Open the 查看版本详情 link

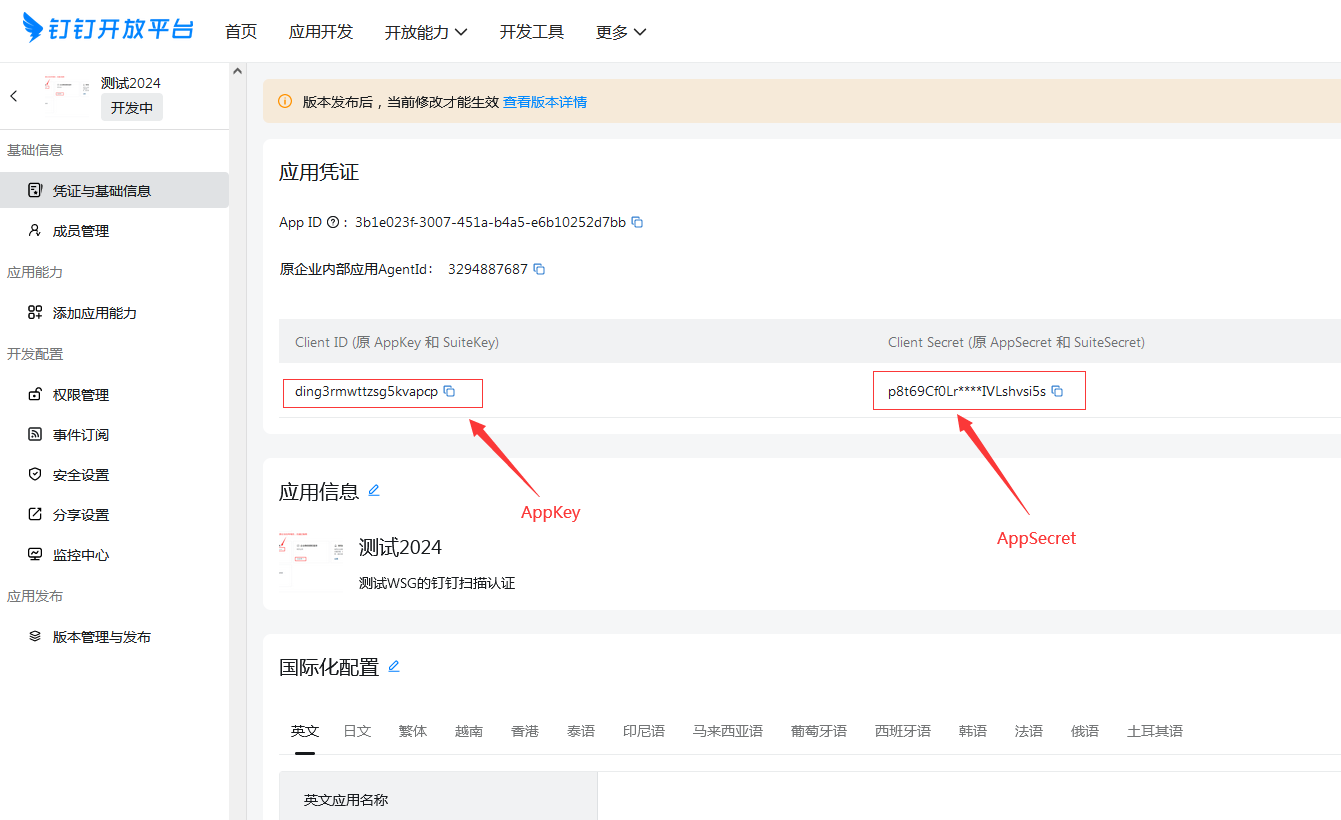545,102
